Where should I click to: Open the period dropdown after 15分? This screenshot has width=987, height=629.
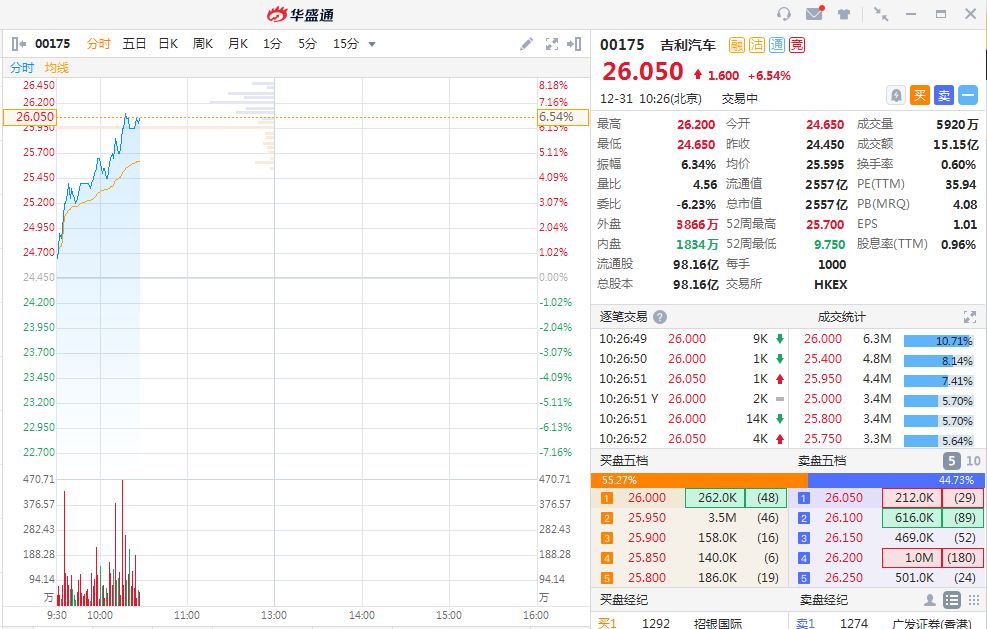point(372,44)
